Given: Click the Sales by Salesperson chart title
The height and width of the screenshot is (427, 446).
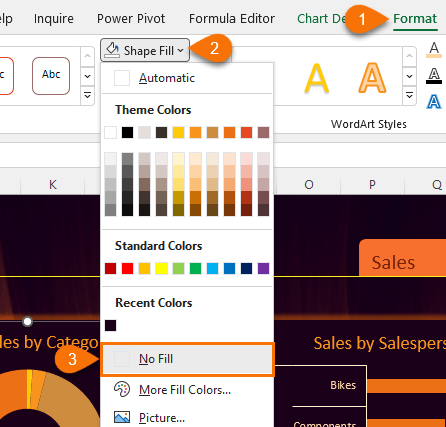Looking at the screenshot, I should tap(380, 343).
